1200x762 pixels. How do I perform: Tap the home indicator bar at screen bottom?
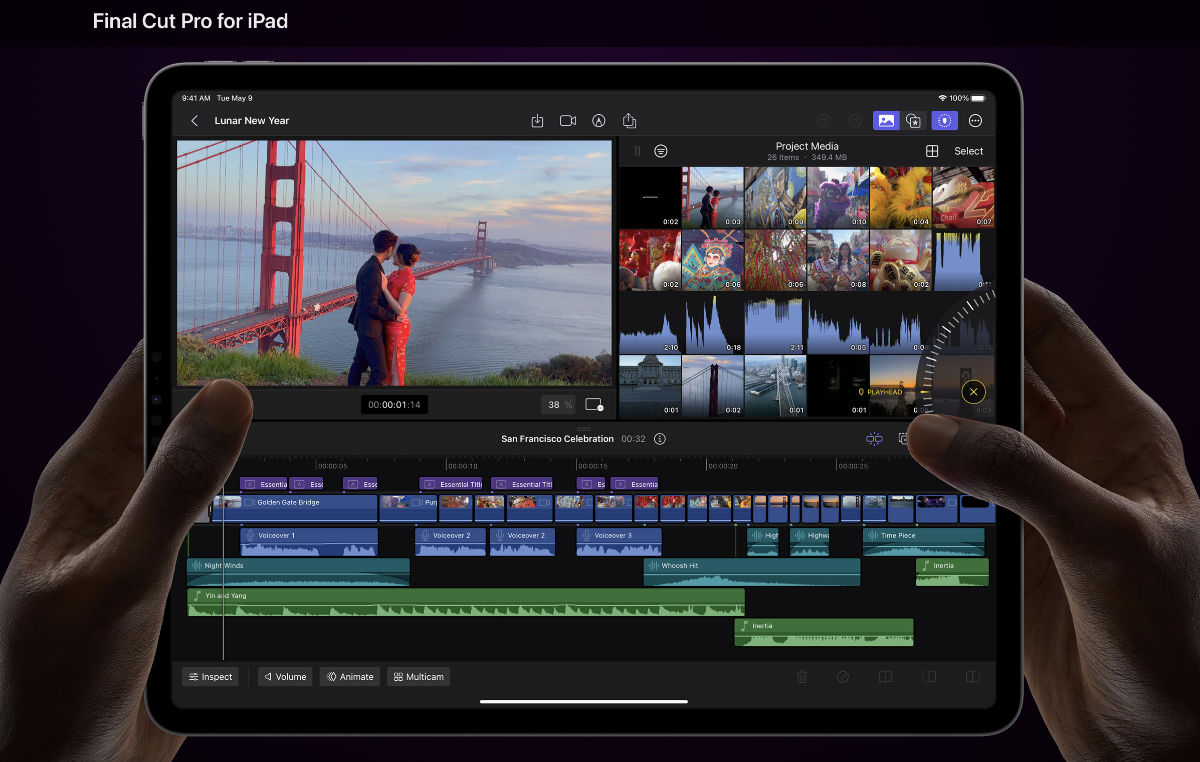[584, 701]
